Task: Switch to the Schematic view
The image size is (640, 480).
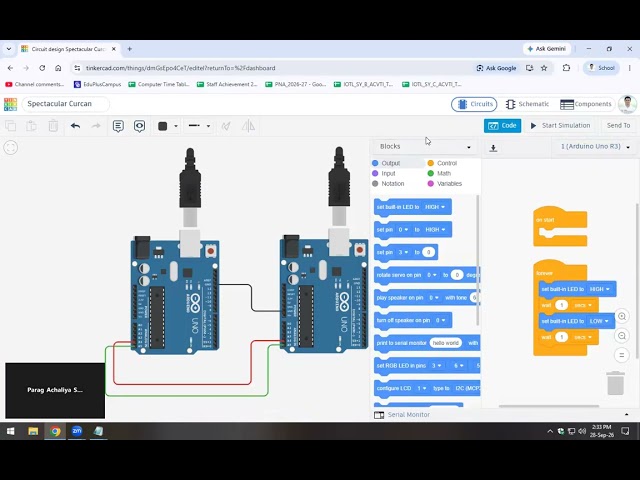Action: coord(527,104)
